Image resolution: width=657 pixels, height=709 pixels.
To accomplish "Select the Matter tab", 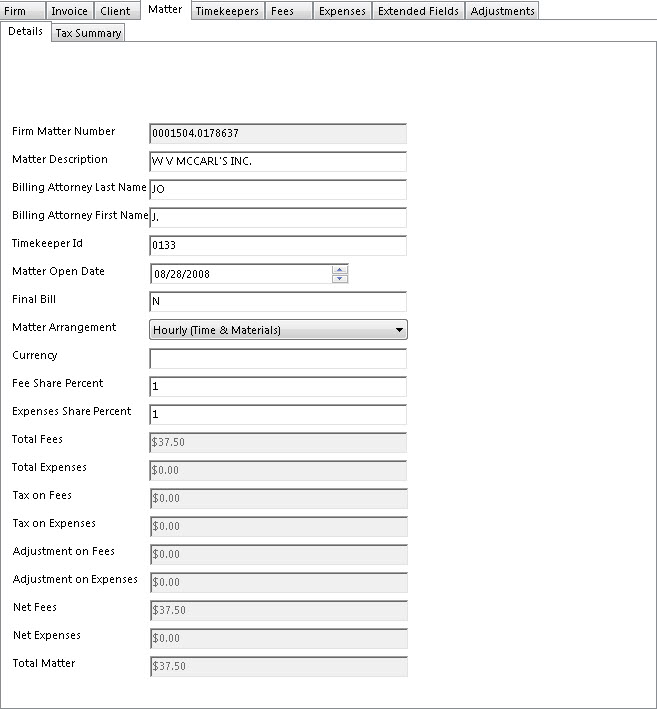I will click(x=165, y=9).
